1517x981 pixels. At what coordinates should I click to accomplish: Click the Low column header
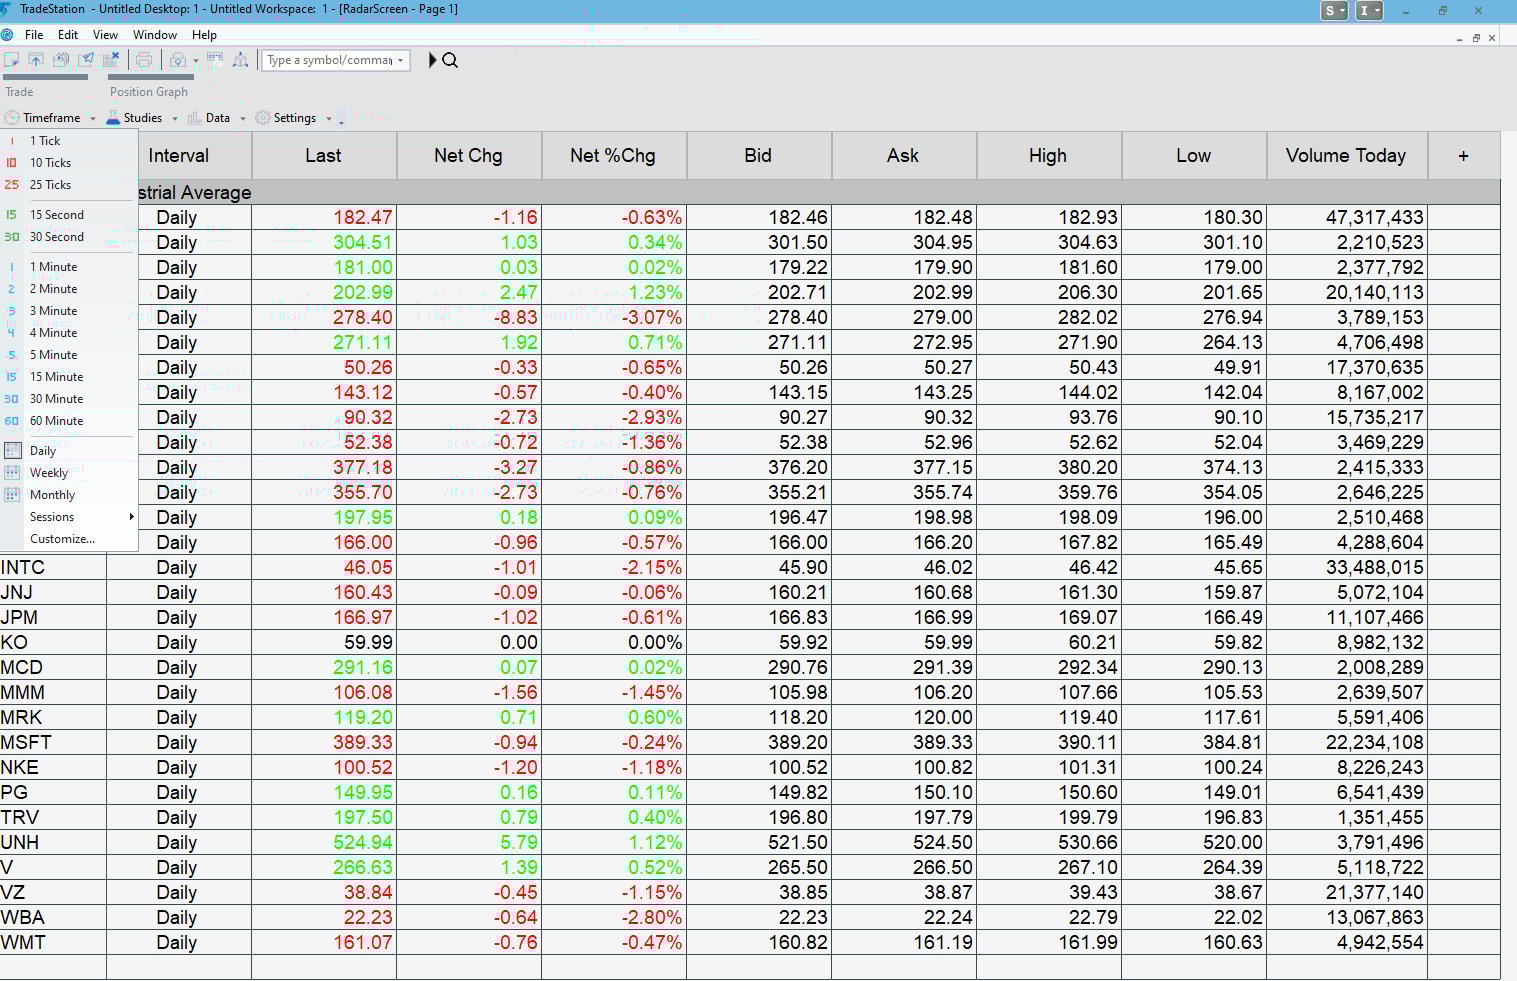point(1194,156)
